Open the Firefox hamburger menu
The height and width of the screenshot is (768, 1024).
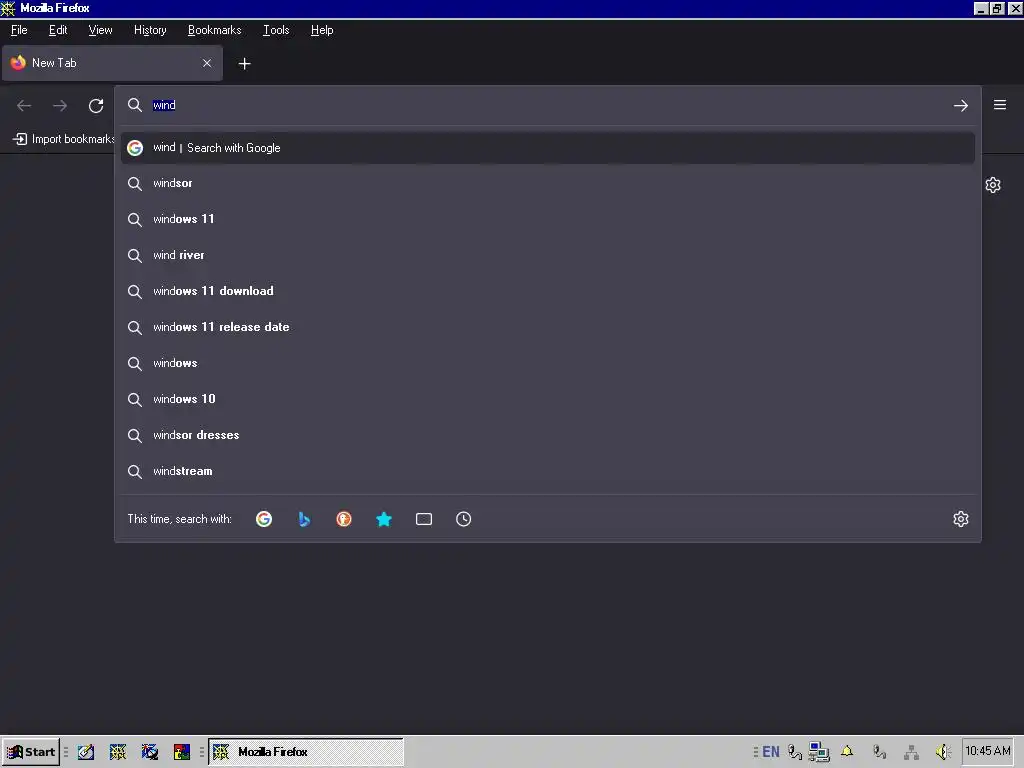click(x=999, y=105)
